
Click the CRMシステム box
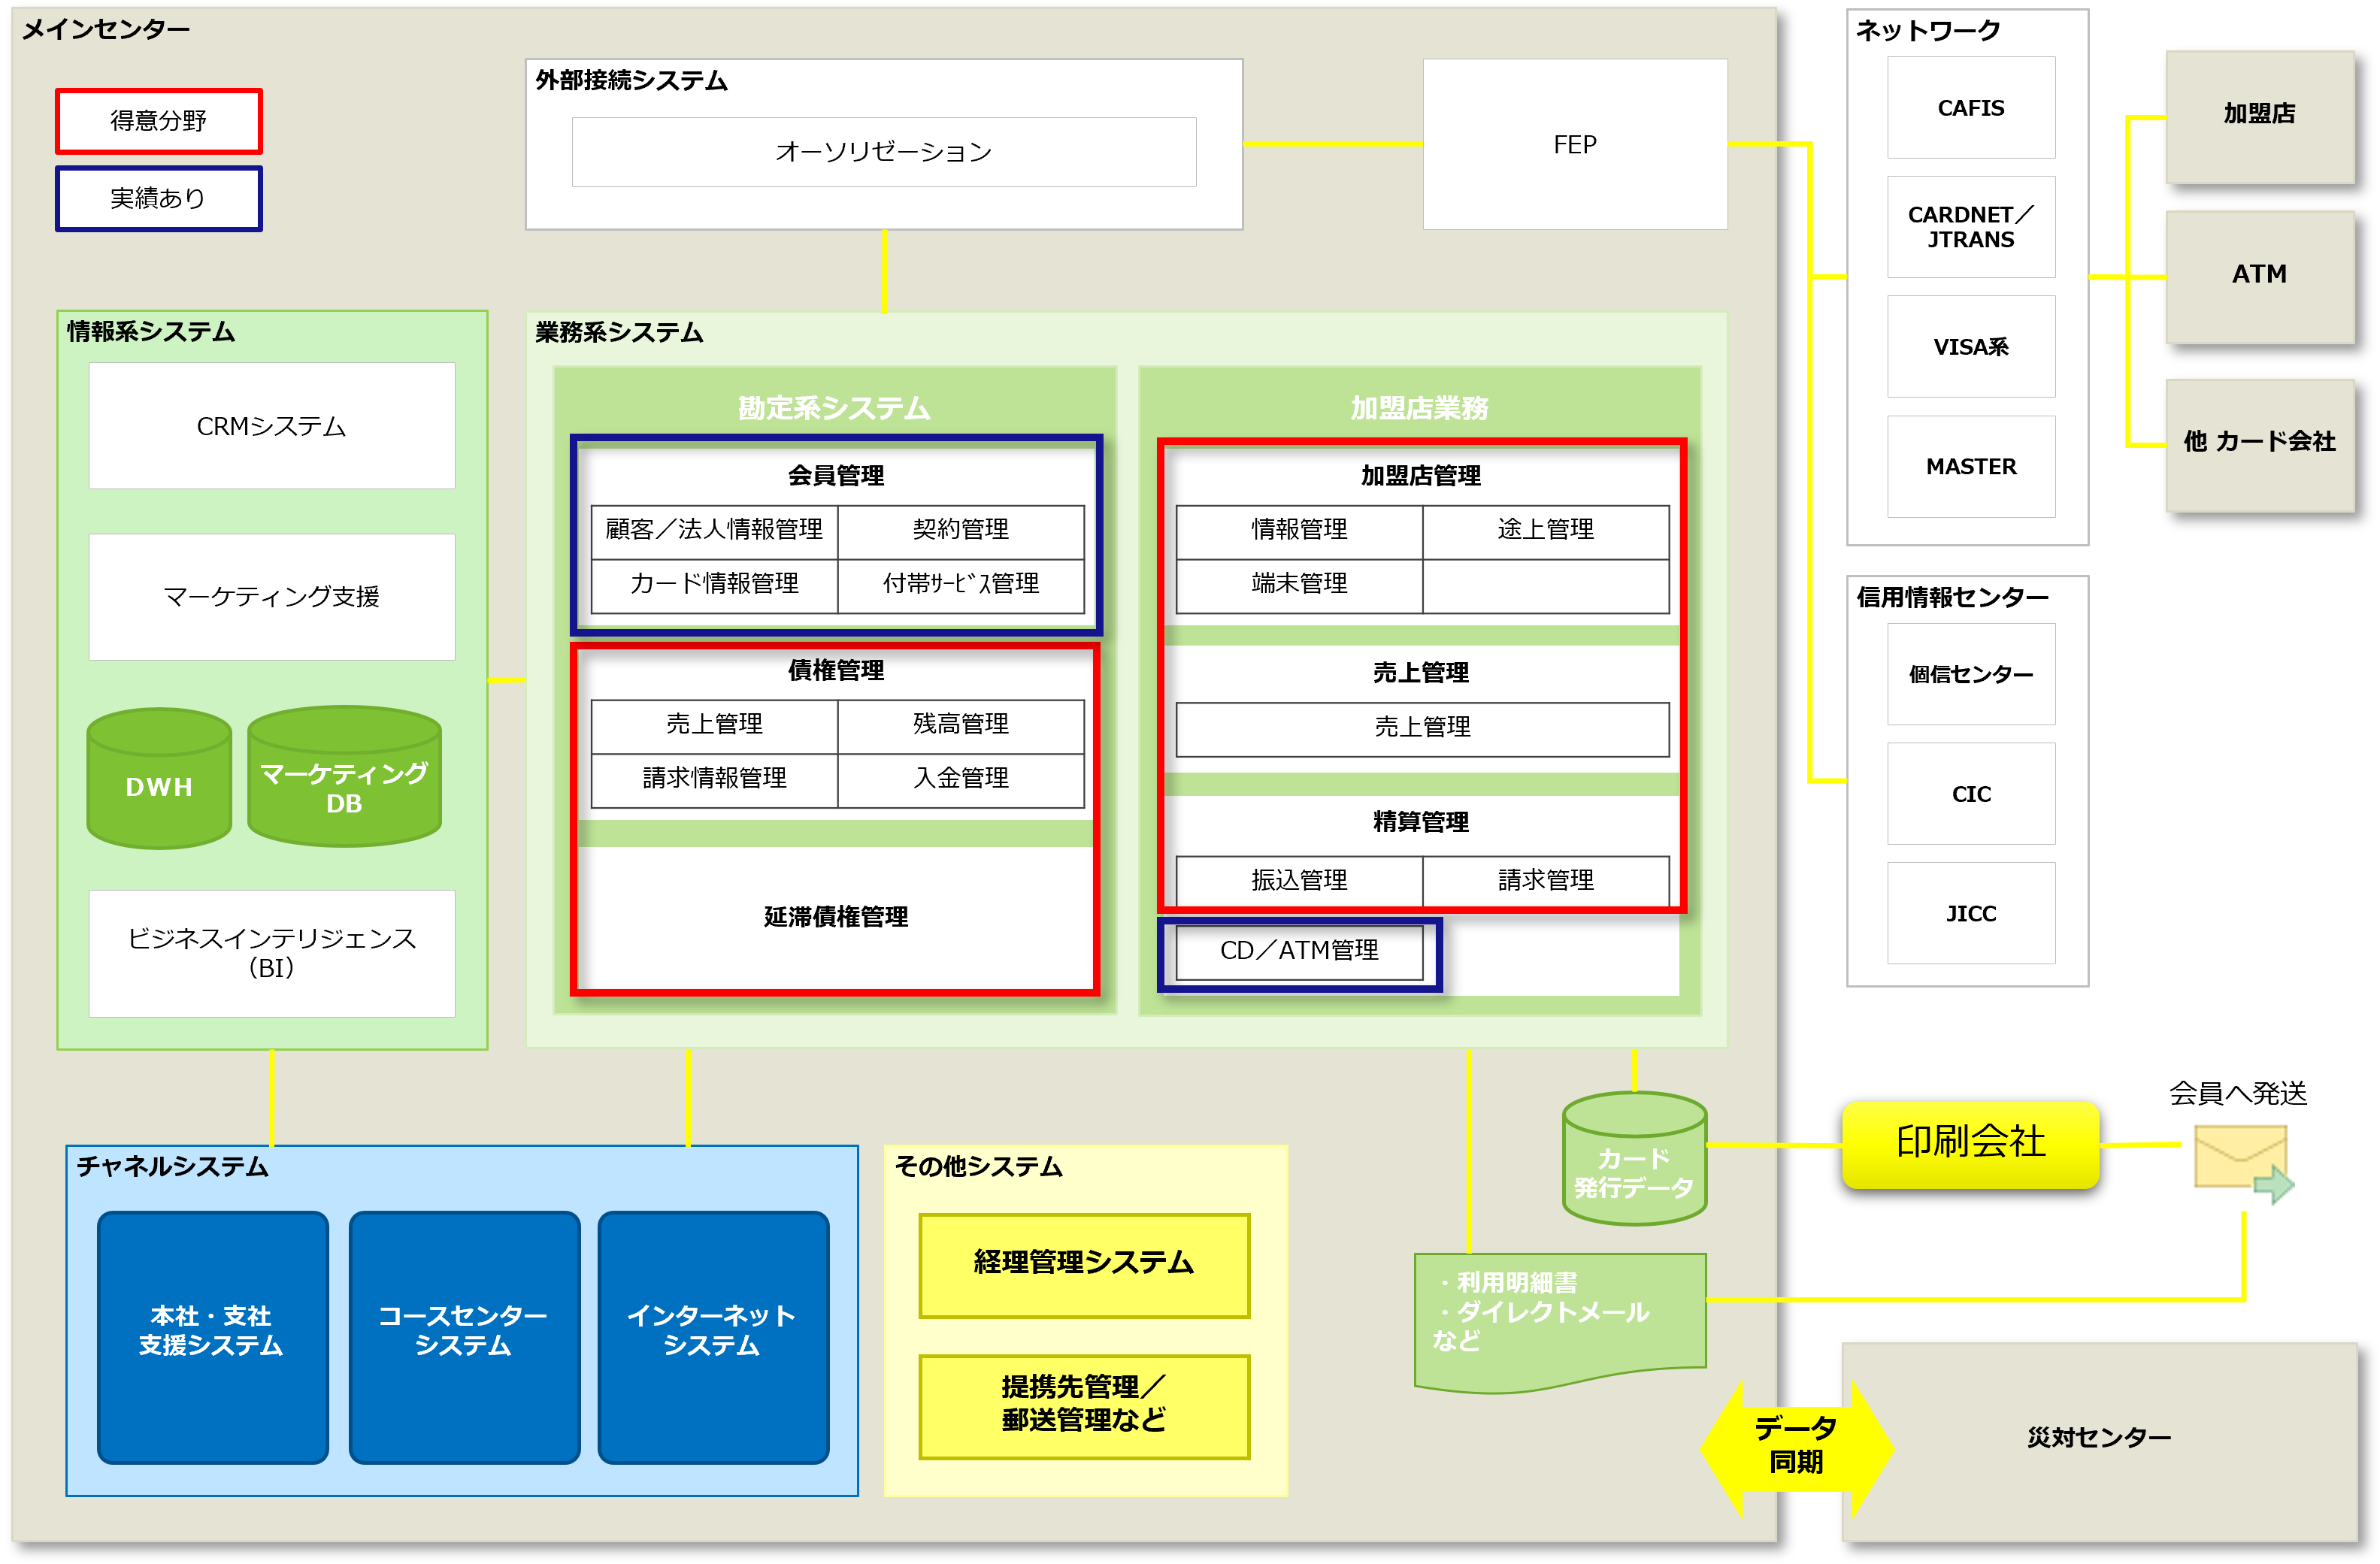click(x=271, y=426)
